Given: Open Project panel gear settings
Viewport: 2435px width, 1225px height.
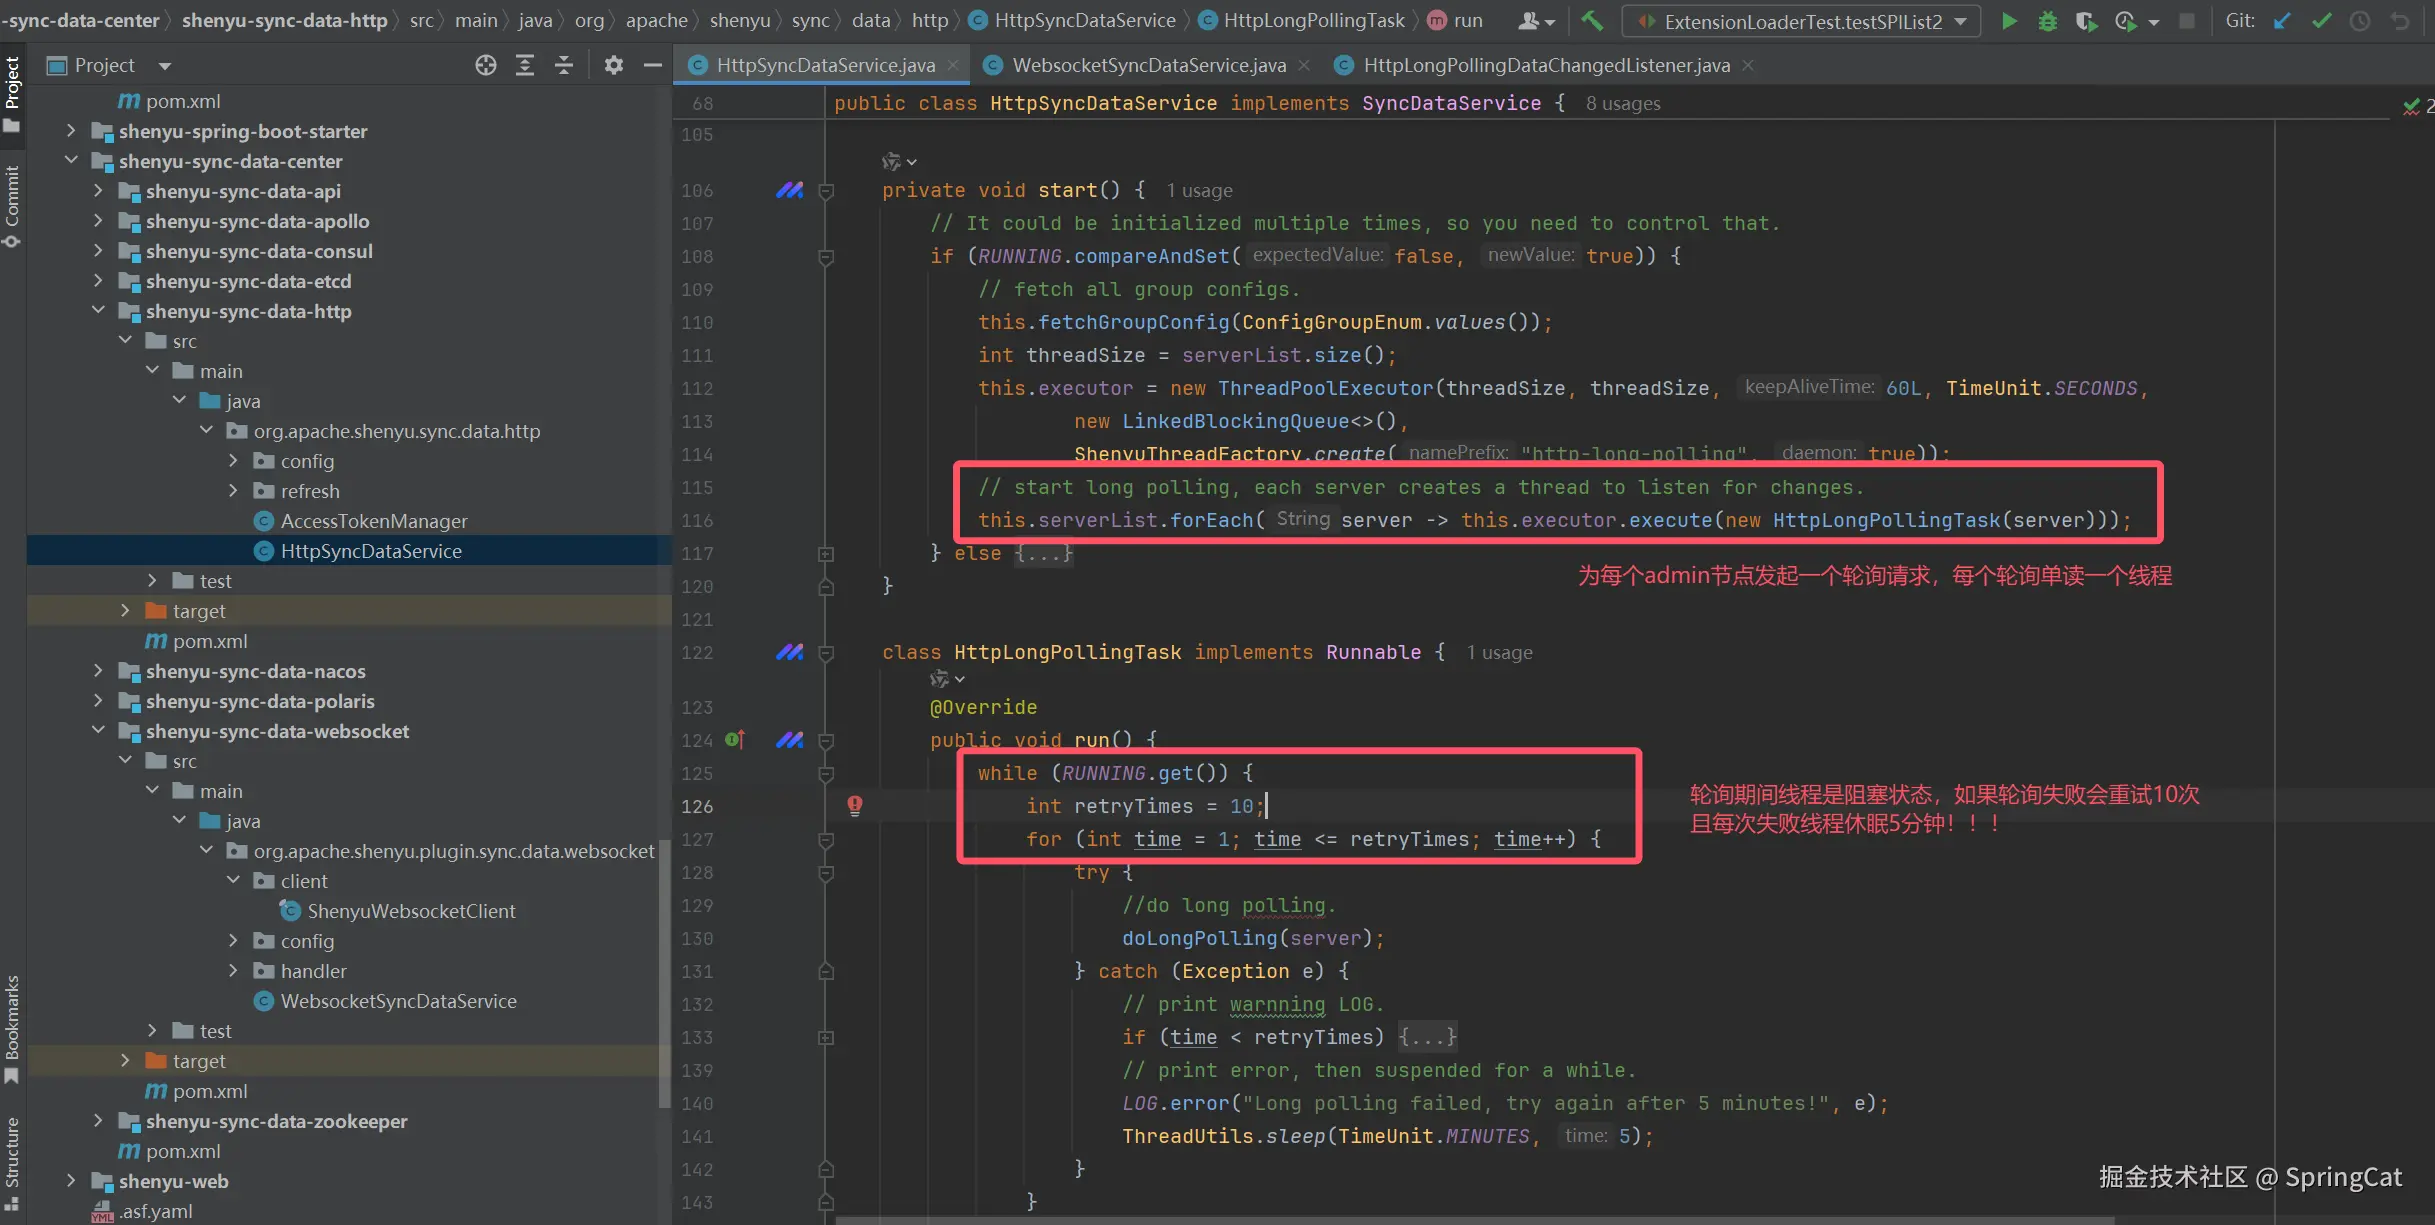Looking at the screenshot, I should [x=613, y=65].
